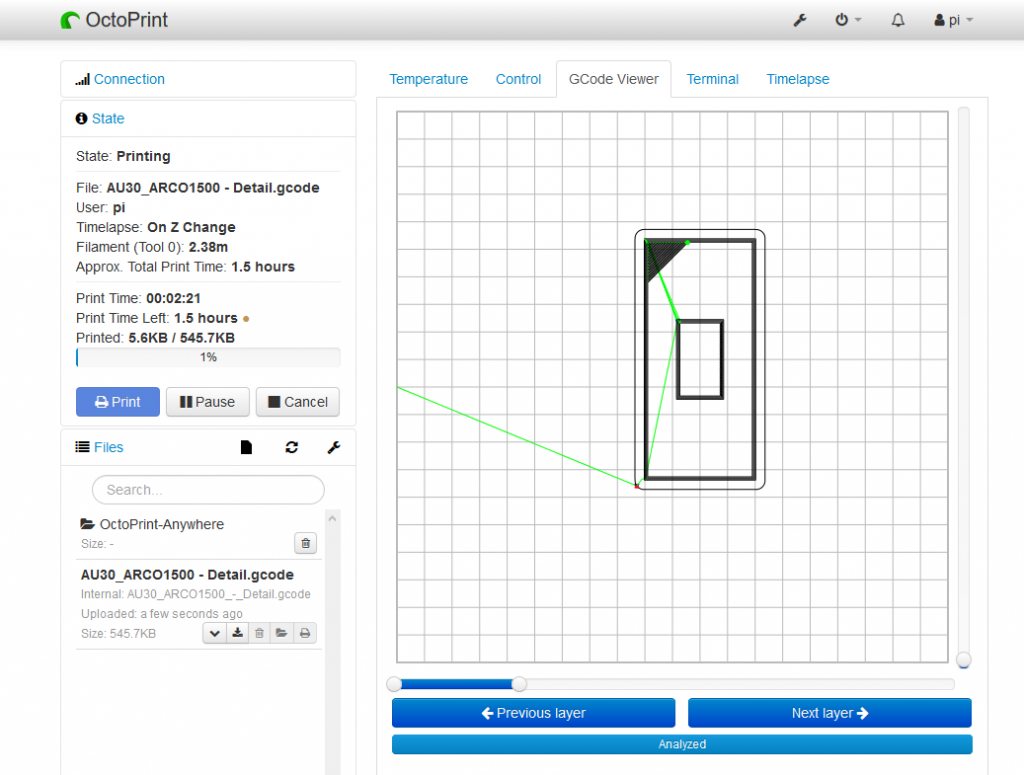Screen dimensions: 1024x775
Task: Click left handle of command range slider
Action: click(x=394, y=684)
